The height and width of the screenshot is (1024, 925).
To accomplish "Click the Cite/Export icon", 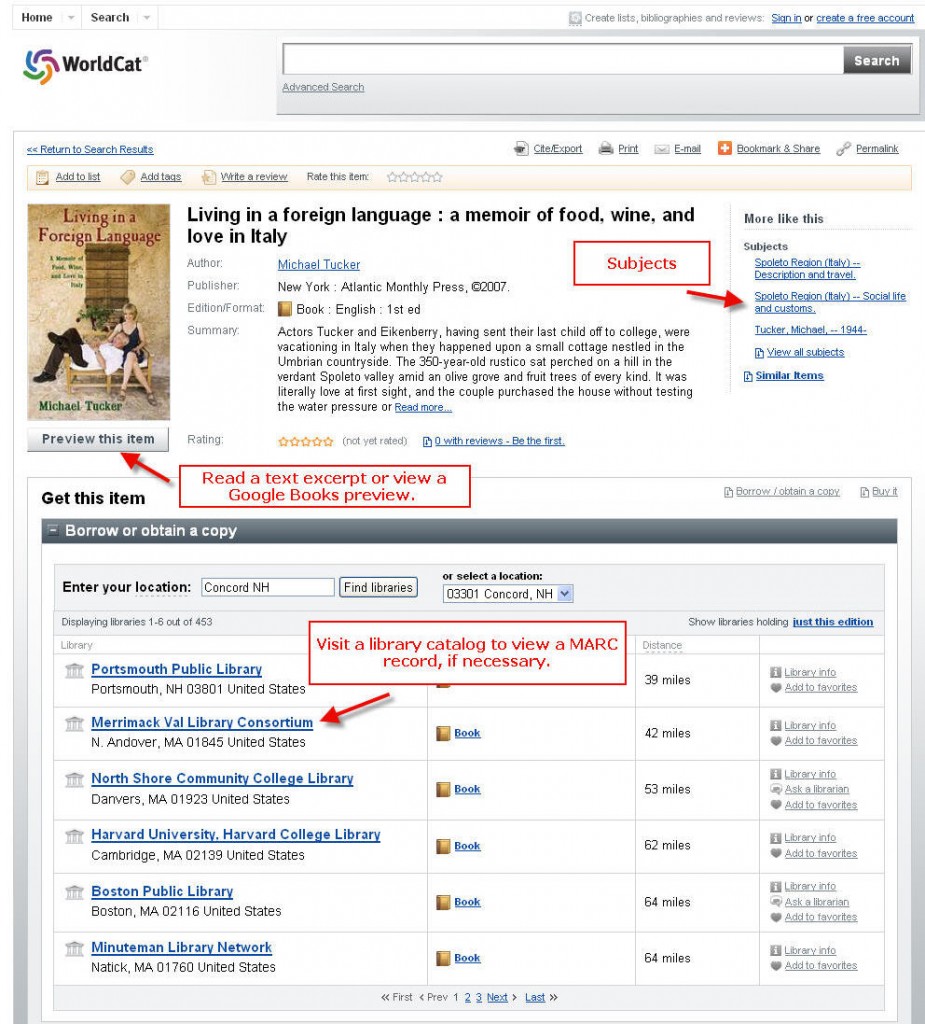I will (x=521, y=149).
